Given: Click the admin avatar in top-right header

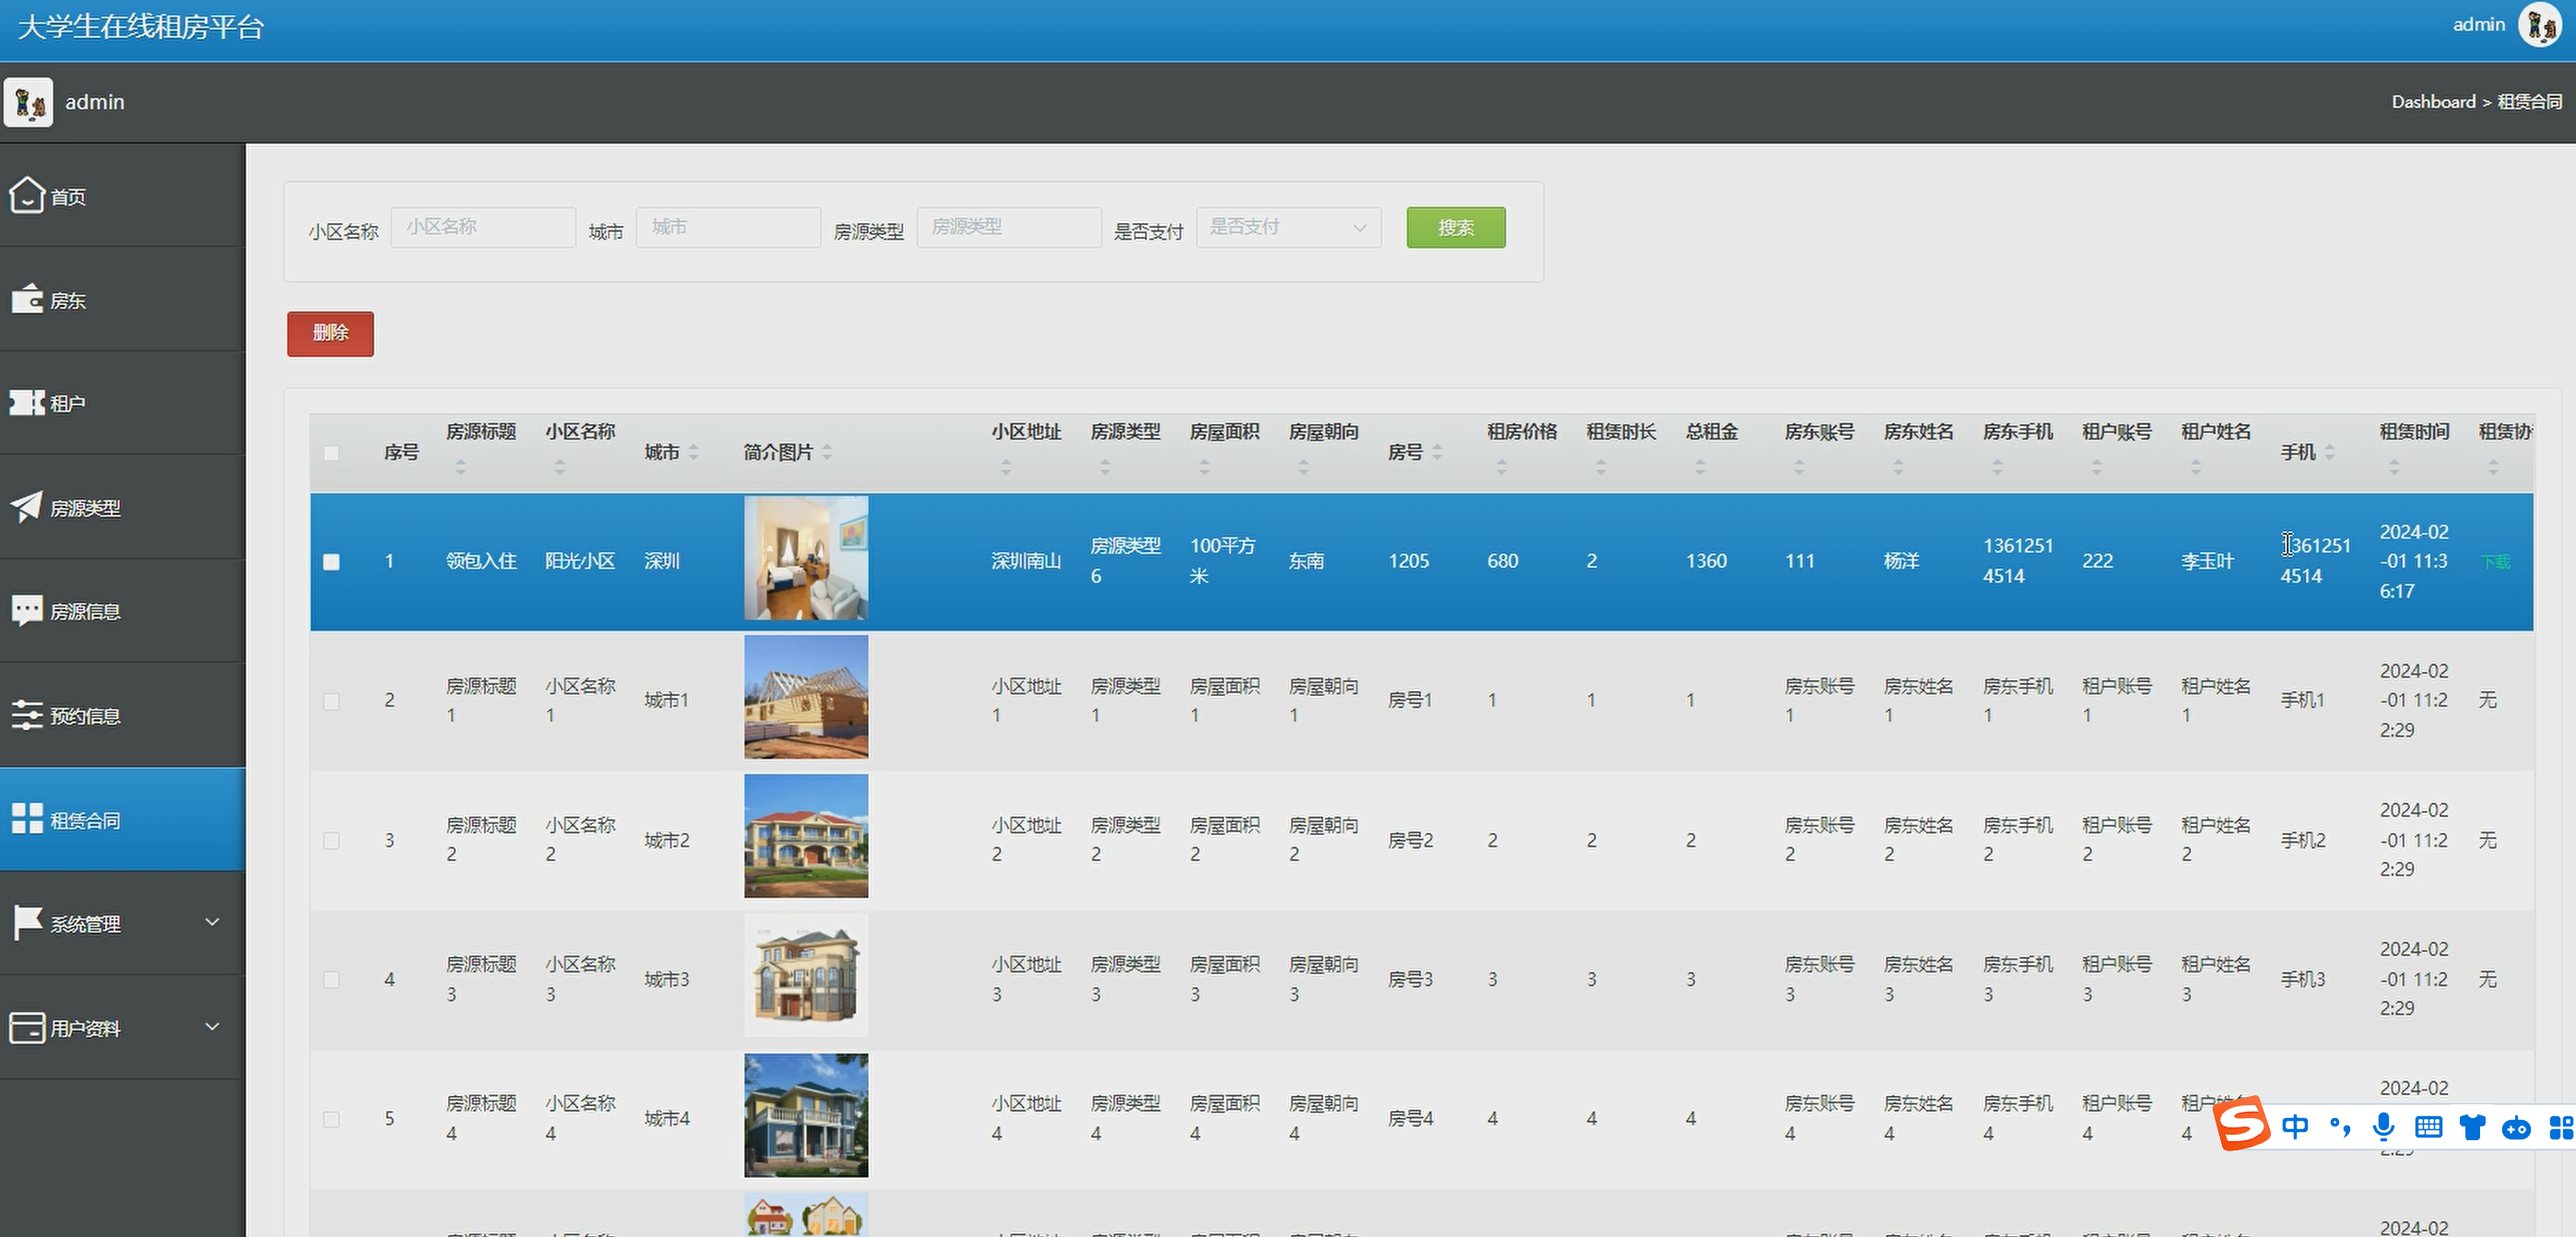Looking at the screenshot, I should 2540,25.
